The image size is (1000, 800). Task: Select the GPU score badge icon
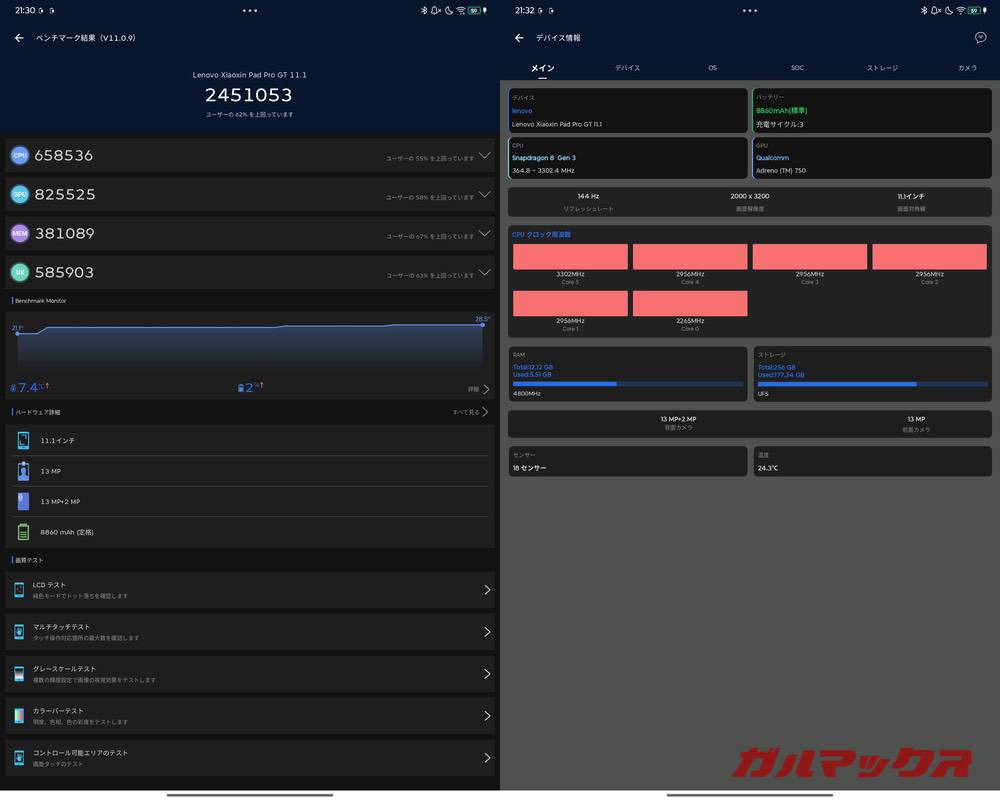19,194
